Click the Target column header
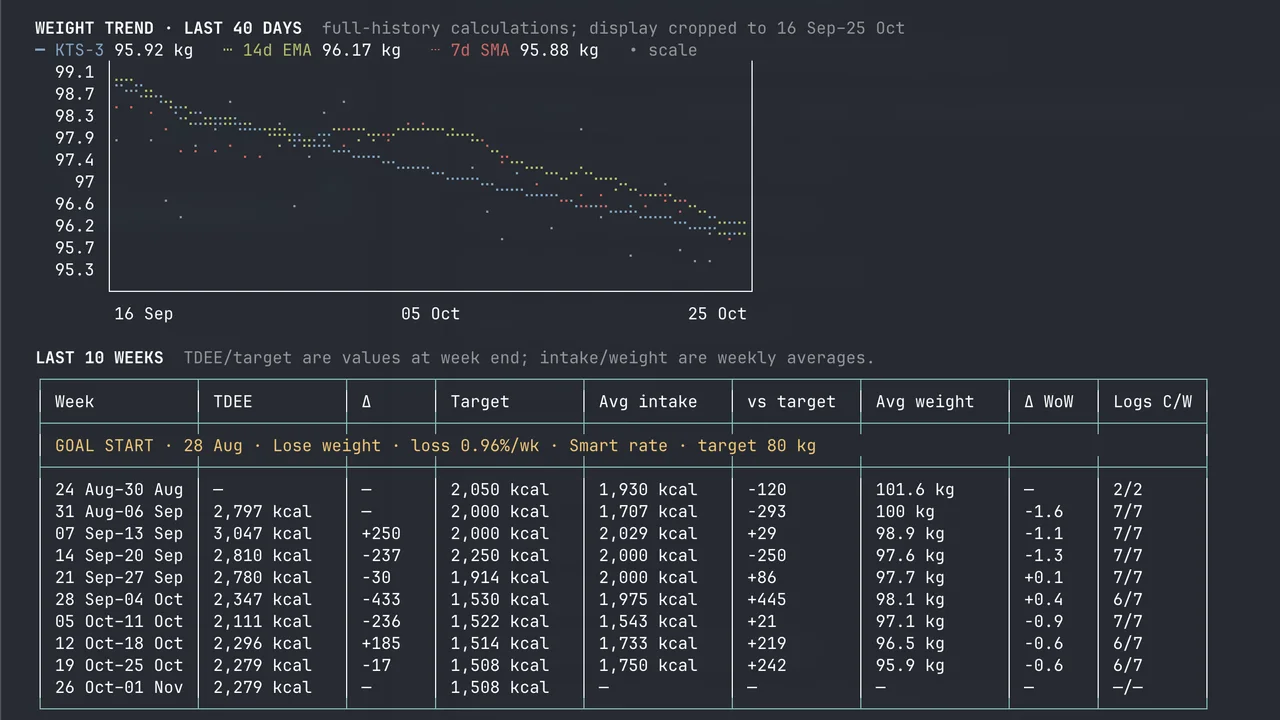1280x720 pixels. coord(480,402)
